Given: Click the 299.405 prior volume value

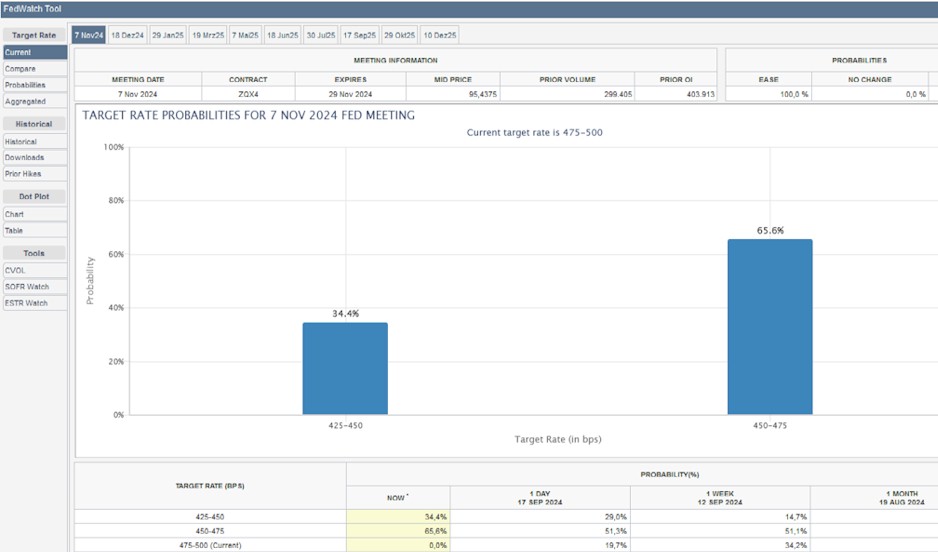Looking at the screenshot, I should (618, 94).
